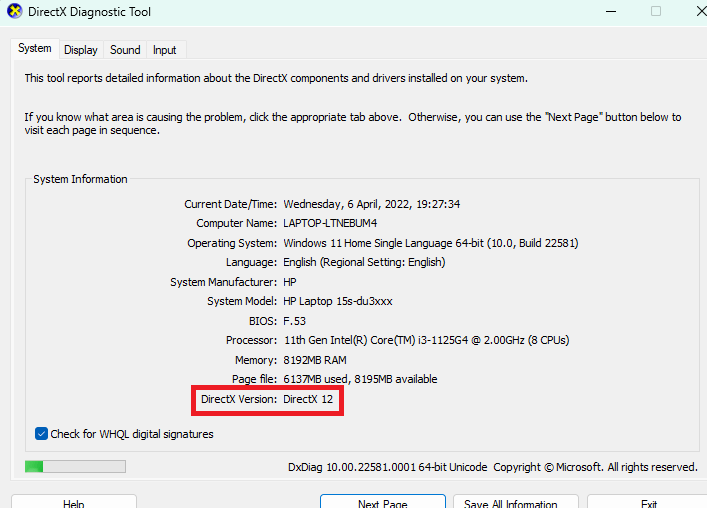Switch to the System tab
Viewport: 707px width, 508px height.
click(34, 49)
